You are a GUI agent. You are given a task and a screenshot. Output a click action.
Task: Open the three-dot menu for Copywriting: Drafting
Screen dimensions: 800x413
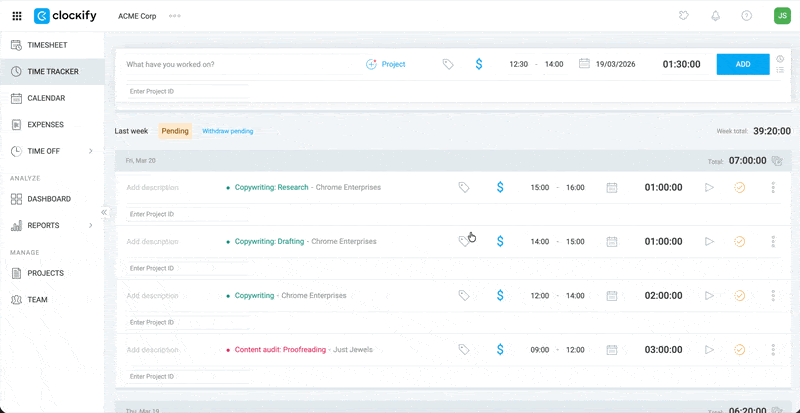[773, 241]
